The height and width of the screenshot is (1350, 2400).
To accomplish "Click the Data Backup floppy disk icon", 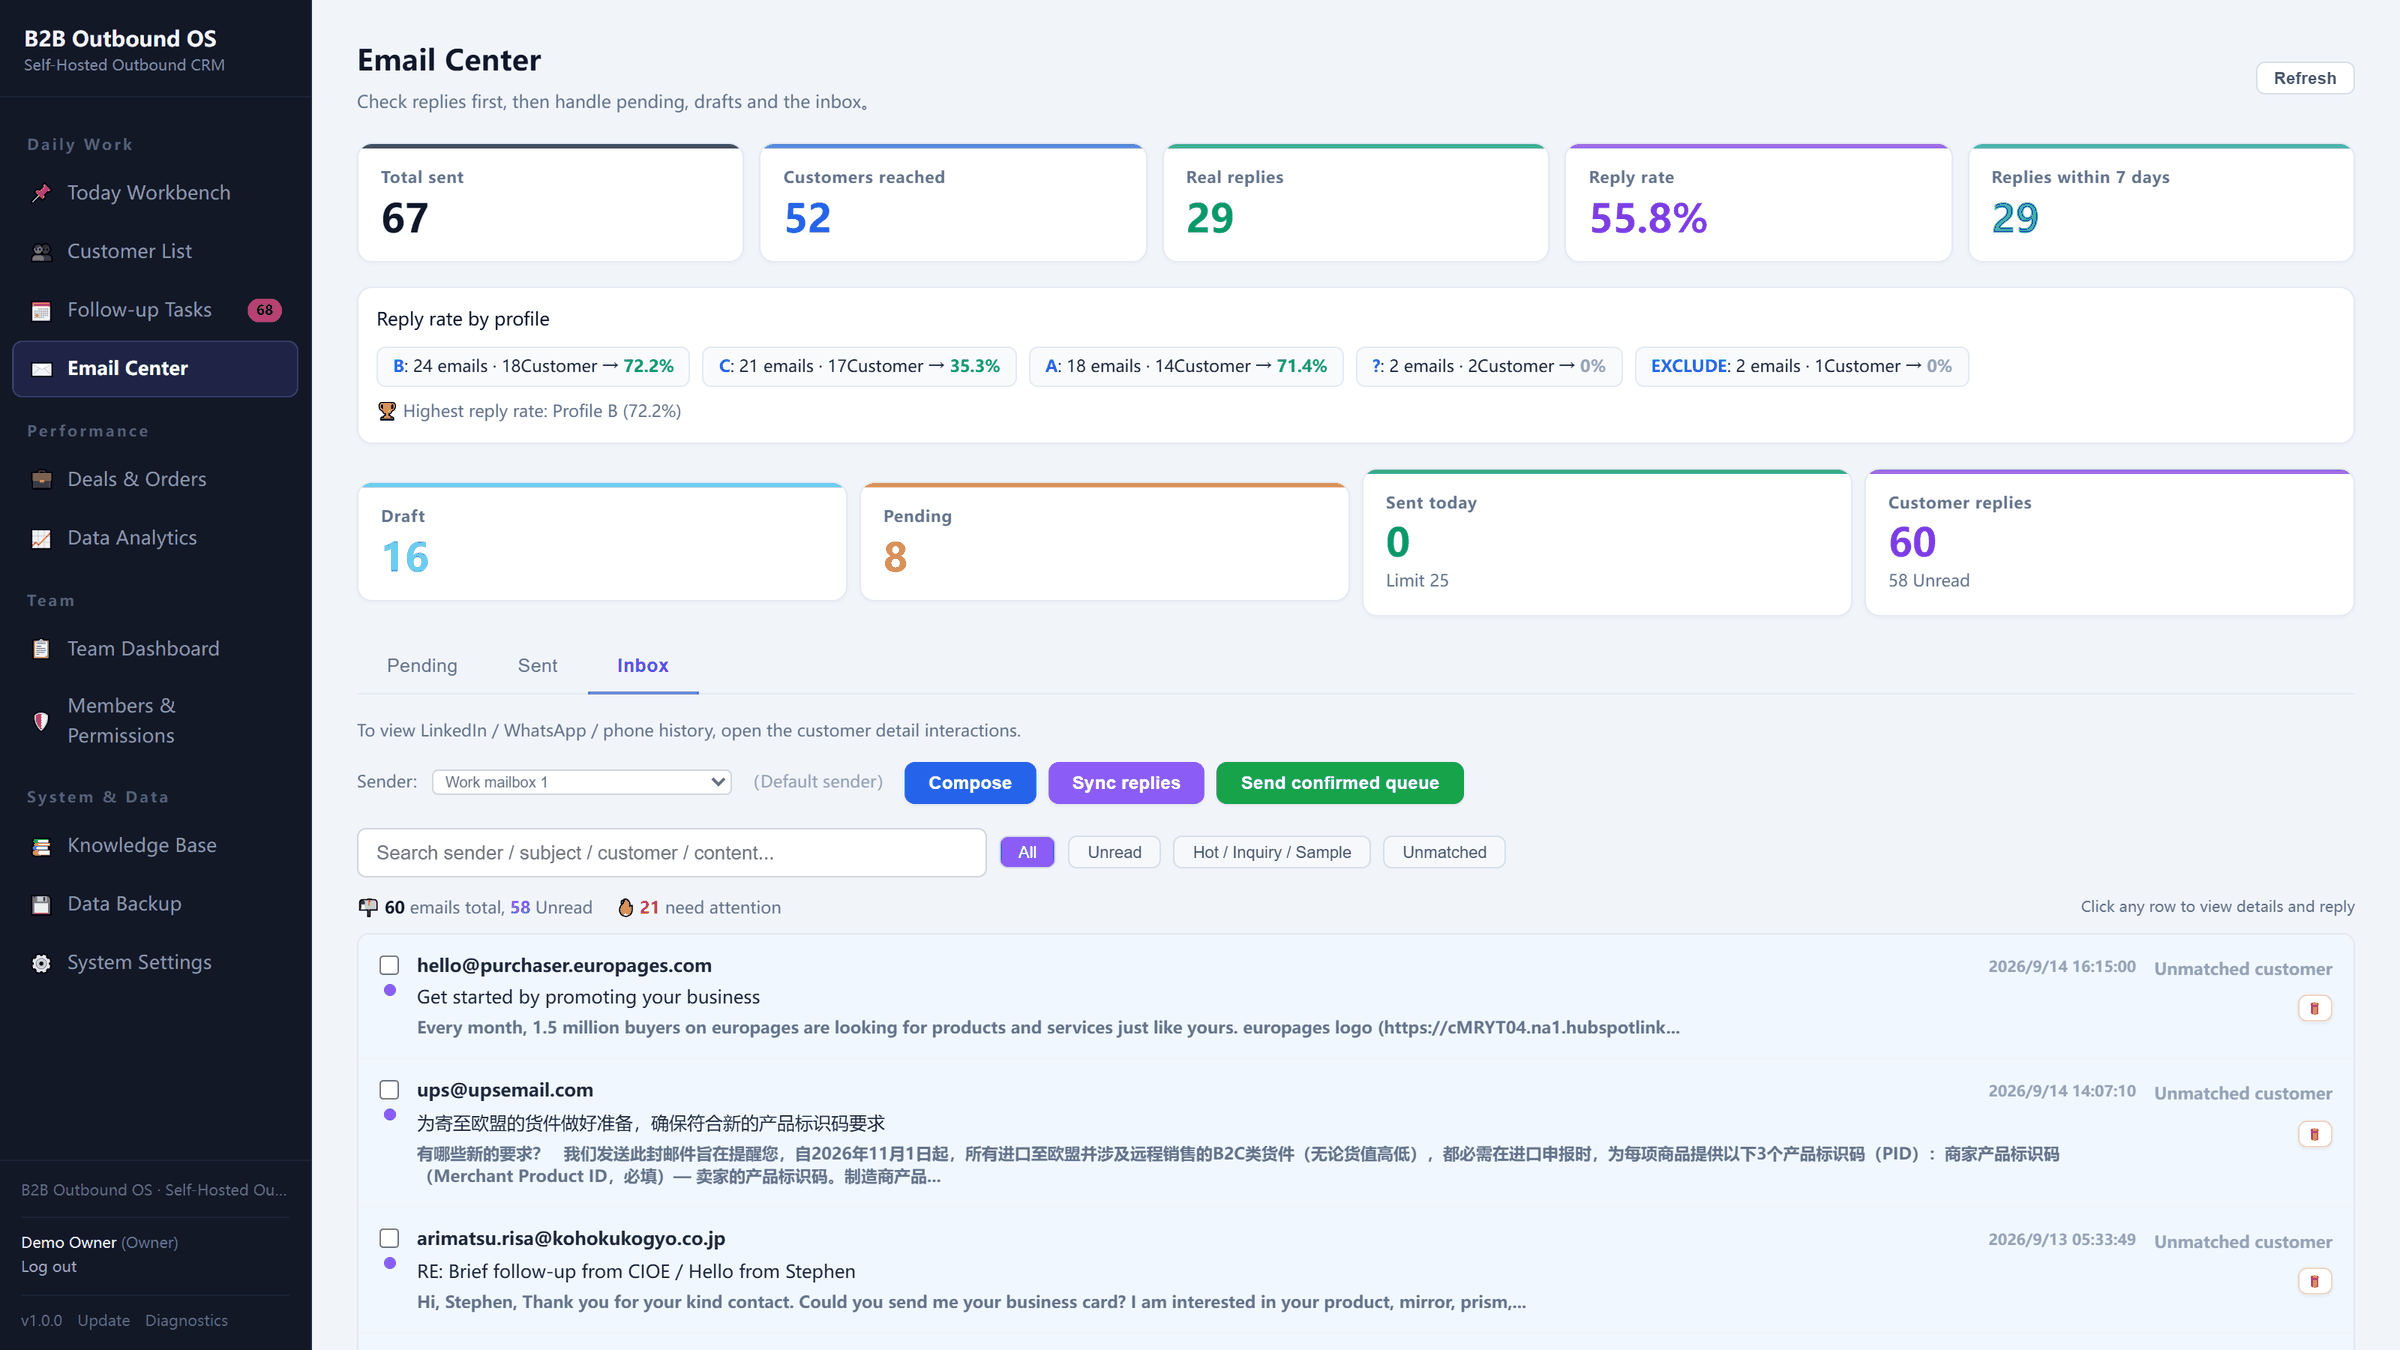I will click(x=41, y=905).
